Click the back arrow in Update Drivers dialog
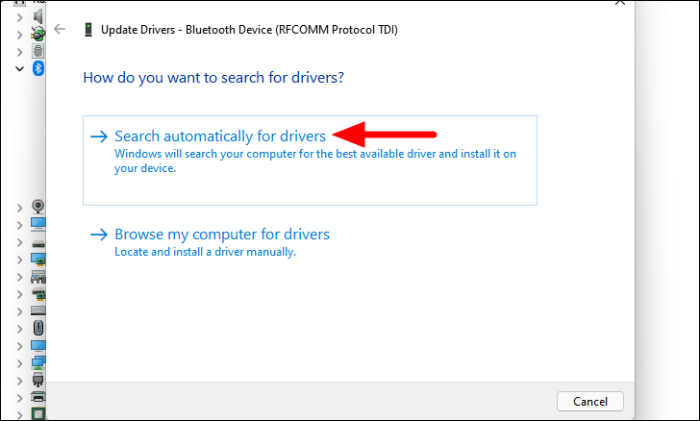Image resolution: width=700 pixels, height=421 pixels. click(59, 29)
